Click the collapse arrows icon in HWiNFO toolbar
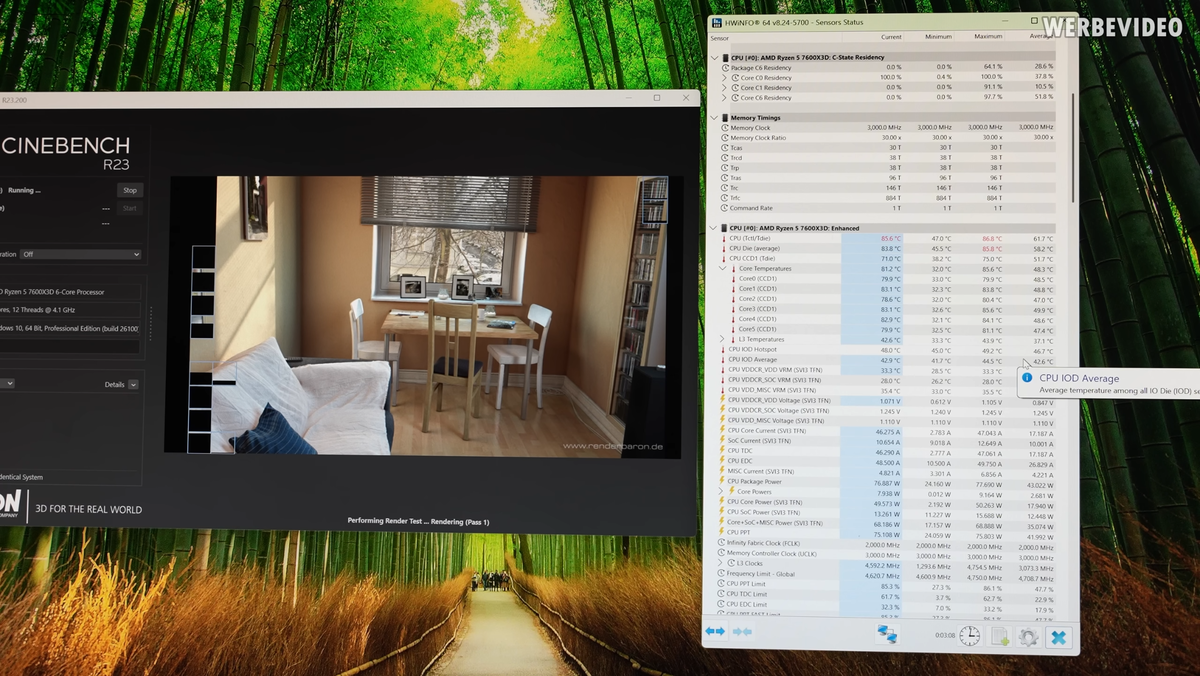This screenshot has height=676, width=1200. (742, 632)
